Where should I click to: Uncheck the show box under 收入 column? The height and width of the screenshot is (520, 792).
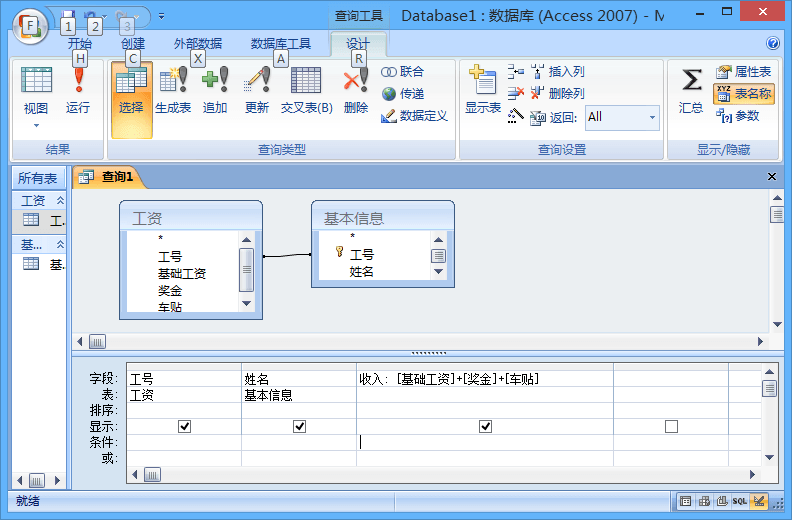point(485,427)
